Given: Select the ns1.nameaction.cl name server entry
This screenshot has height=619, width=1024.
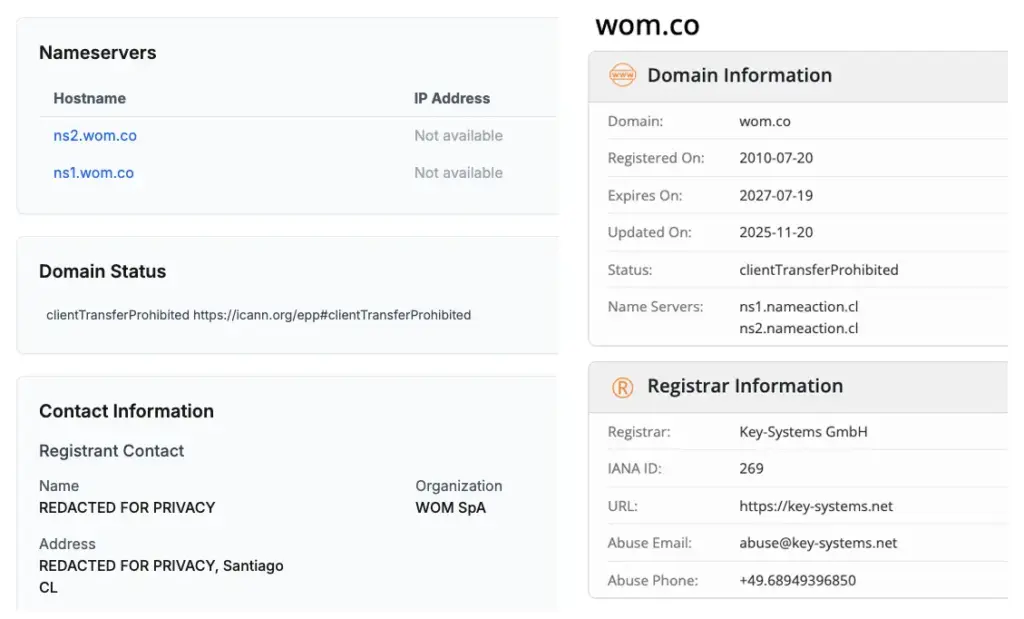Looking at the screenshot, I should tap(799, 307).
